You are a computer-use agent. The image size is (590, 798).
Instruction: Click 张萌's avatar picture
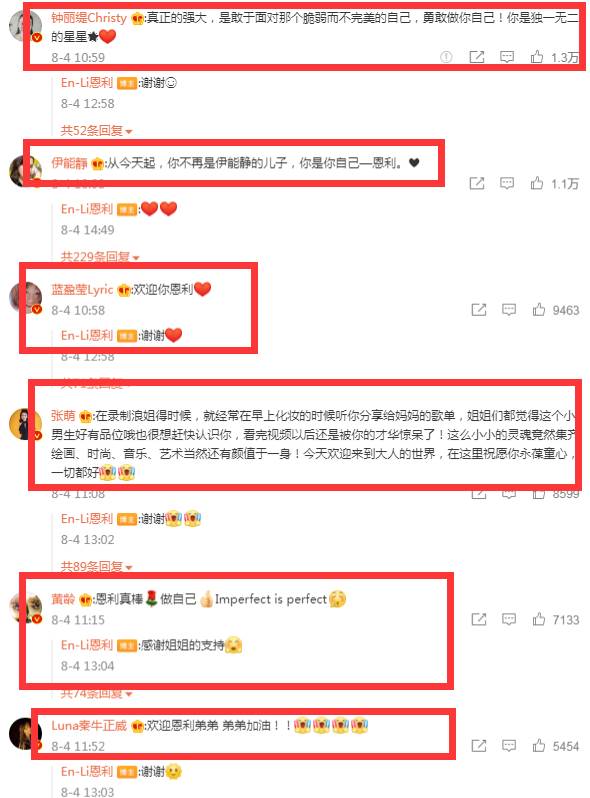pyautogui.click(x=25, y=424)
